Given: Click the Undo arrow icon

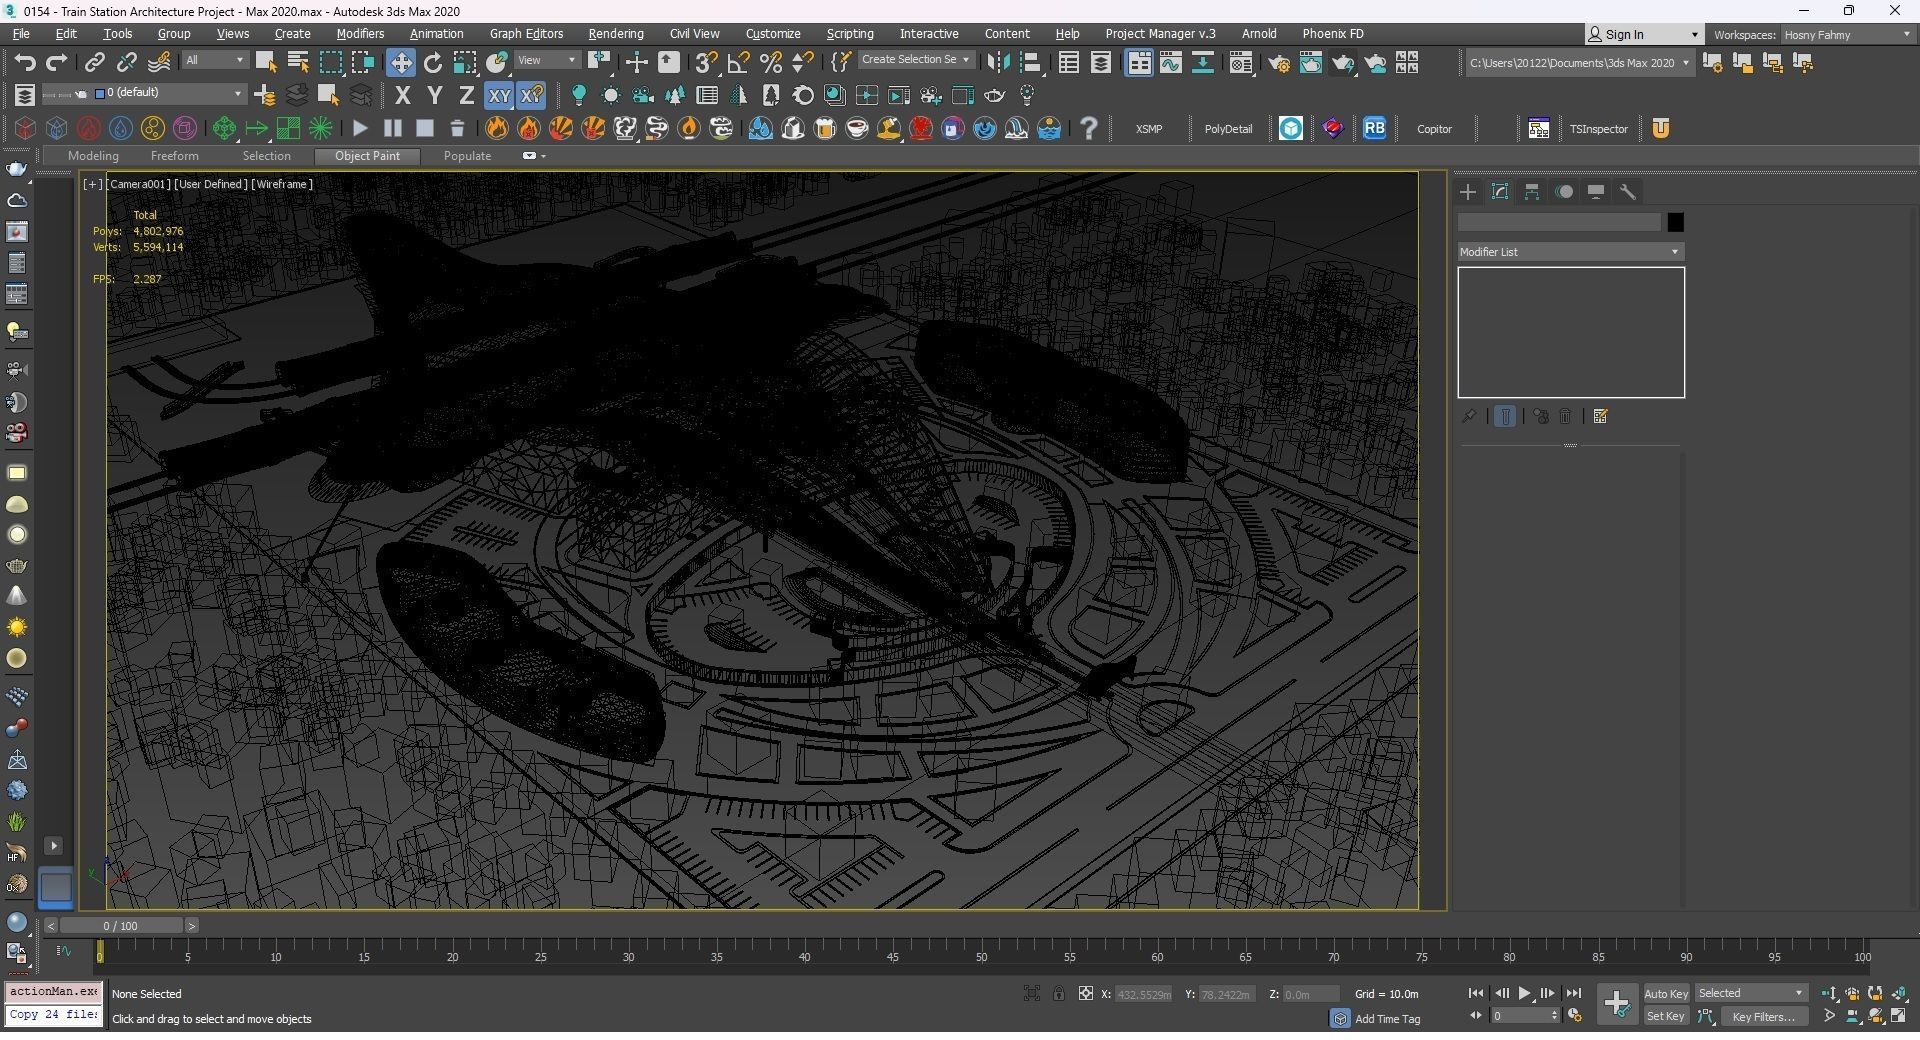Looking at the screenshot, I should point(25,63).
